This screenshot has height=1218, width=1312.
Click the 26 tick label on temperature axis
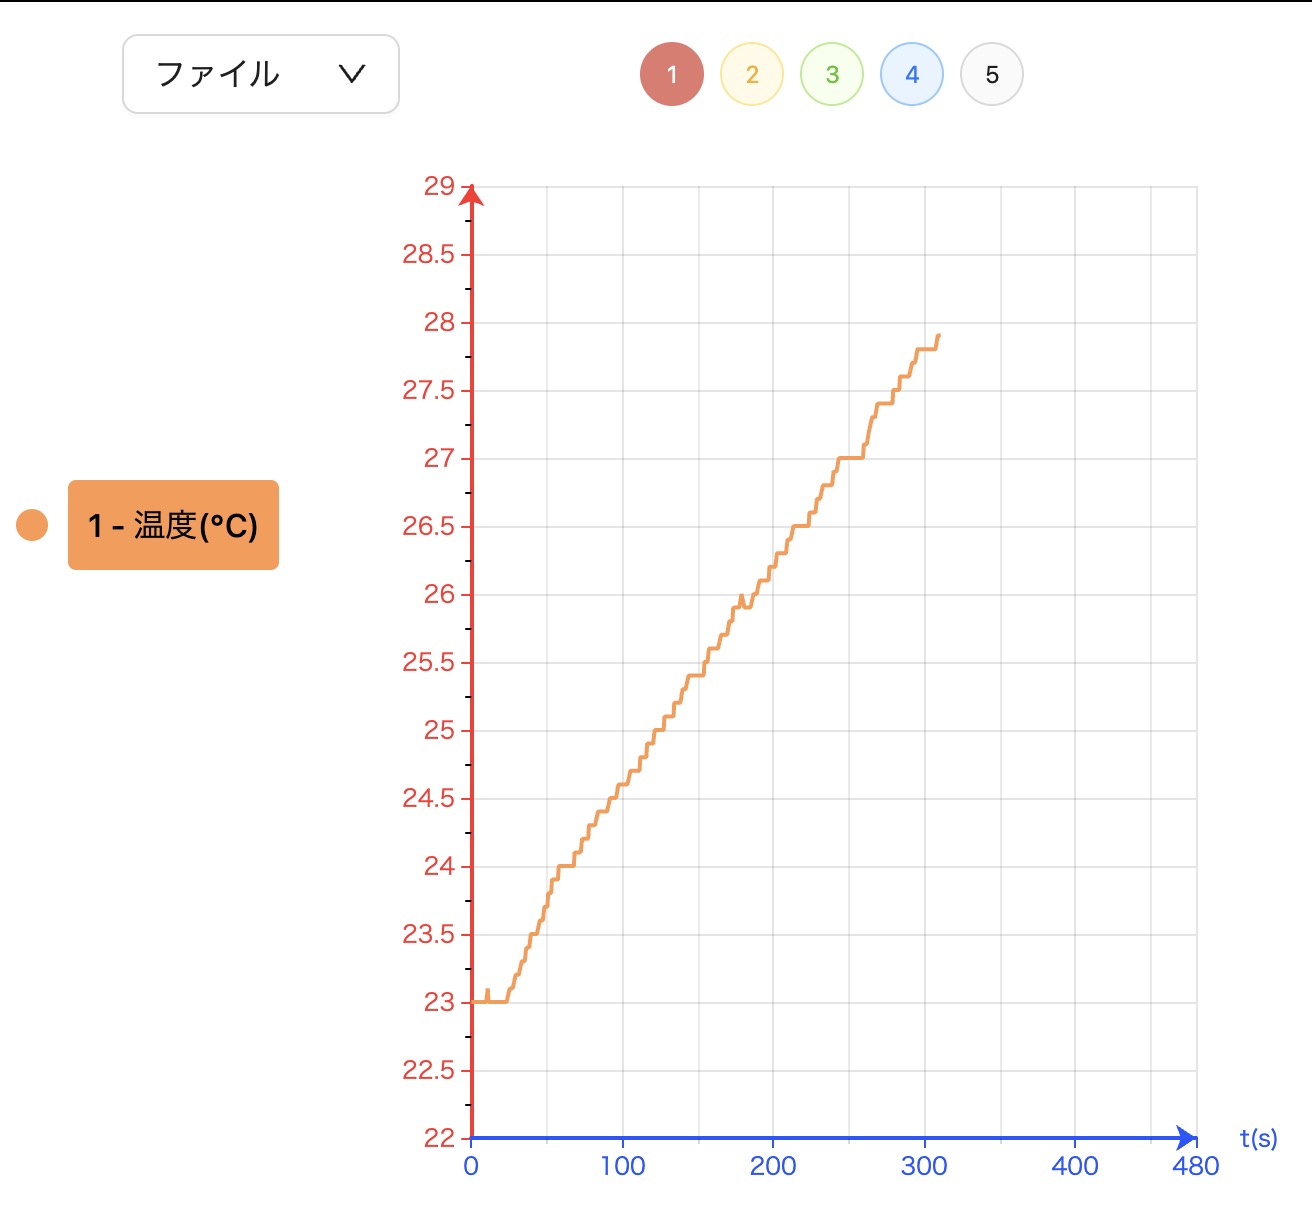pos(439,594)
